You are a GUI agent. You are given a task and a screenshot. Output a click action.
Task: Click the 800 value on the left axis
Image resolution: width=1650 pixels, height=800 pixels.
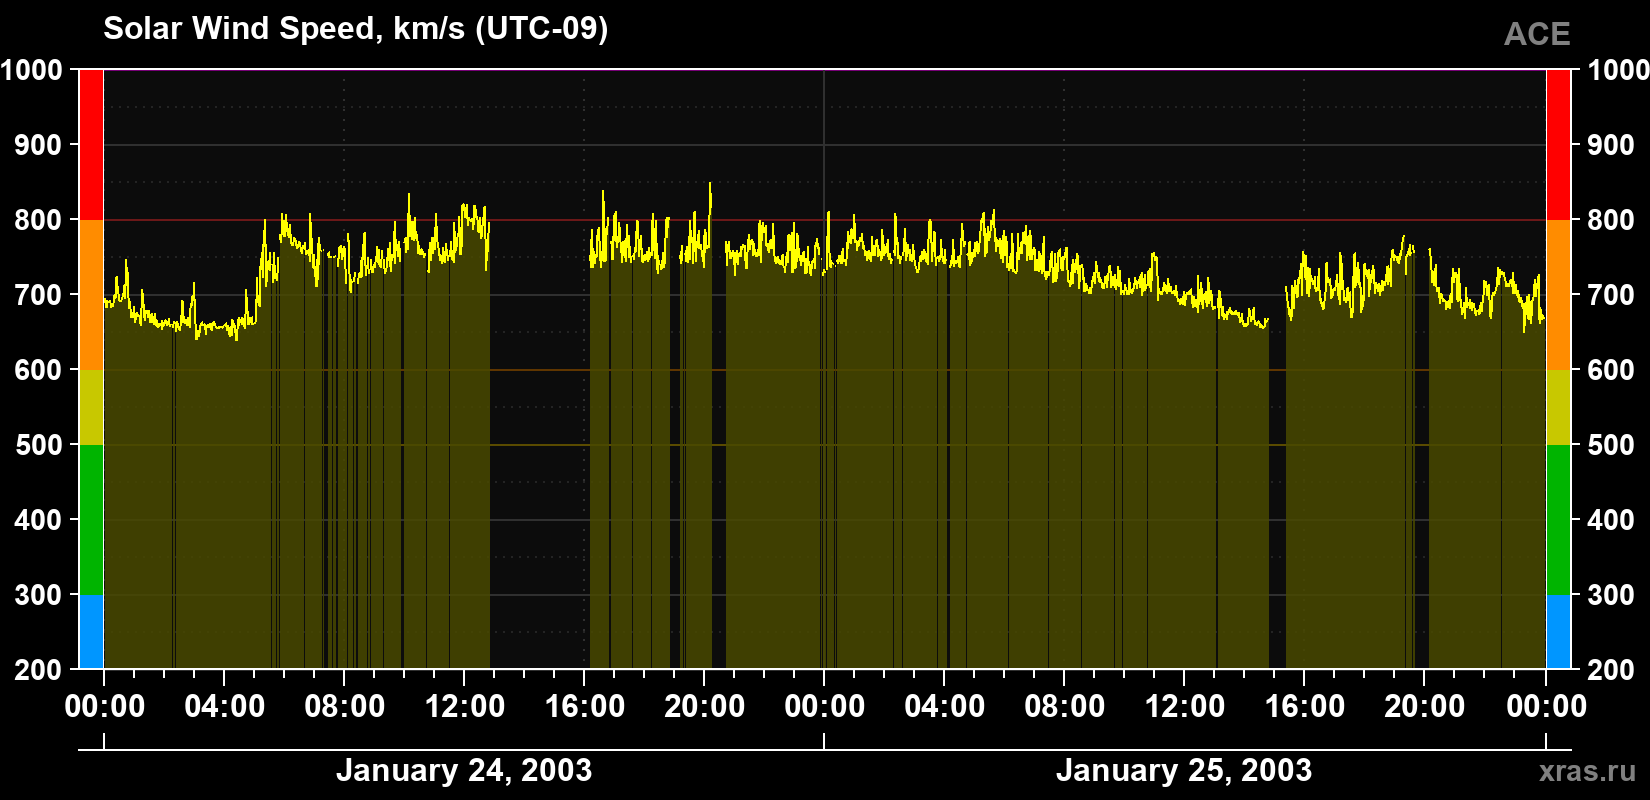[x=38, y=220]
